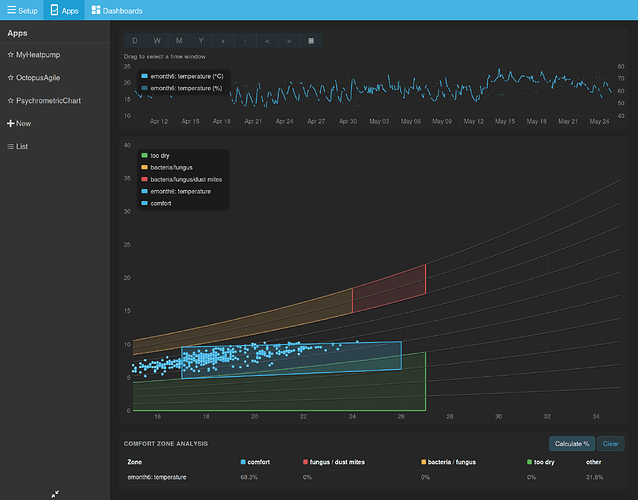
Task: Click the calendar icon in the time toolbar
Action: pyautogui.click(x=311, y=41)
